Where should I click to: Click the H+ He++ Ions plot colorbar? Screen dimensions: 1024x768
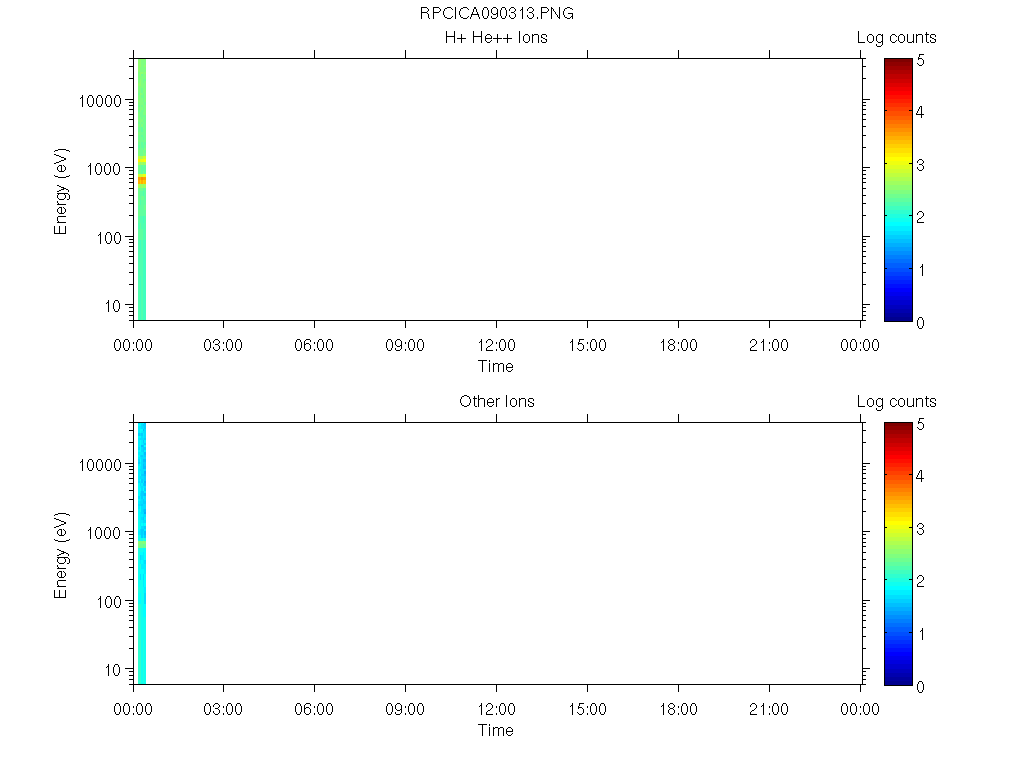(x=898, y=190)
